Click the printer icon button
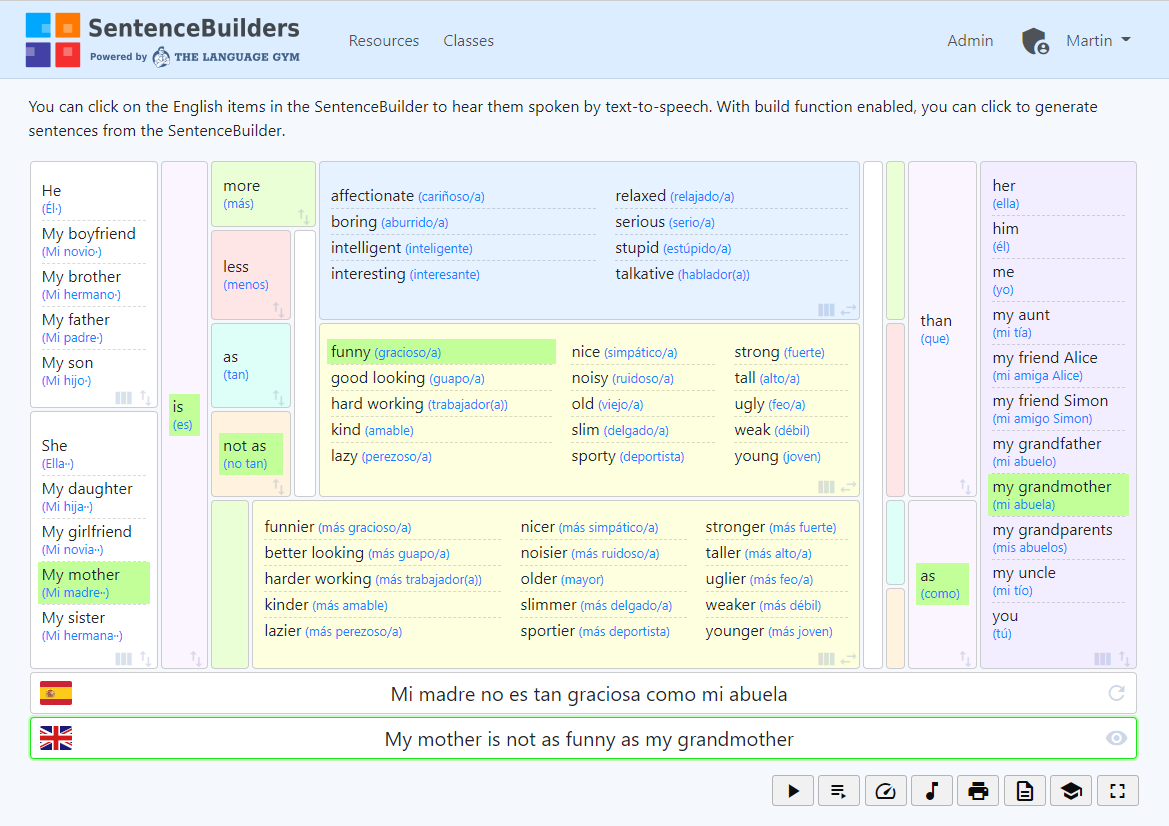The height and width of the screenshot is (826, 1169). coord(978,791)
